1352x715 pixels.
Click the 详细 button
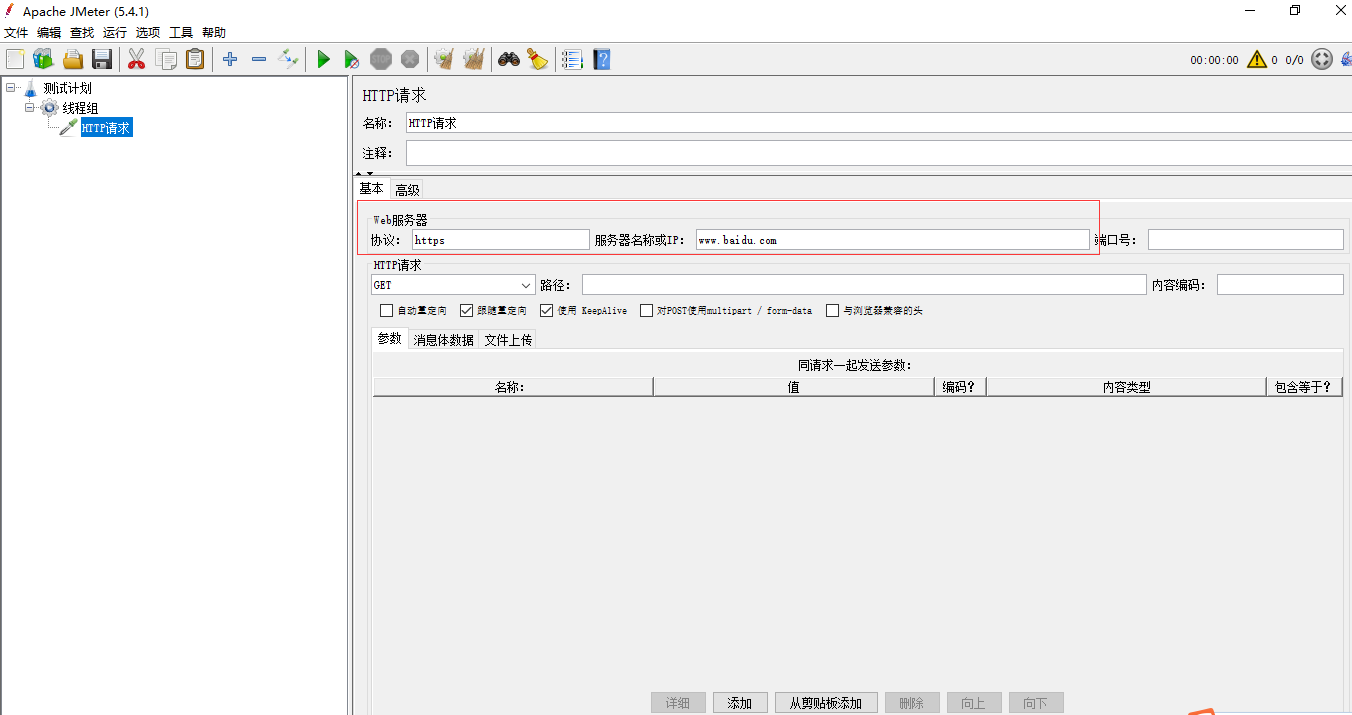678,703
